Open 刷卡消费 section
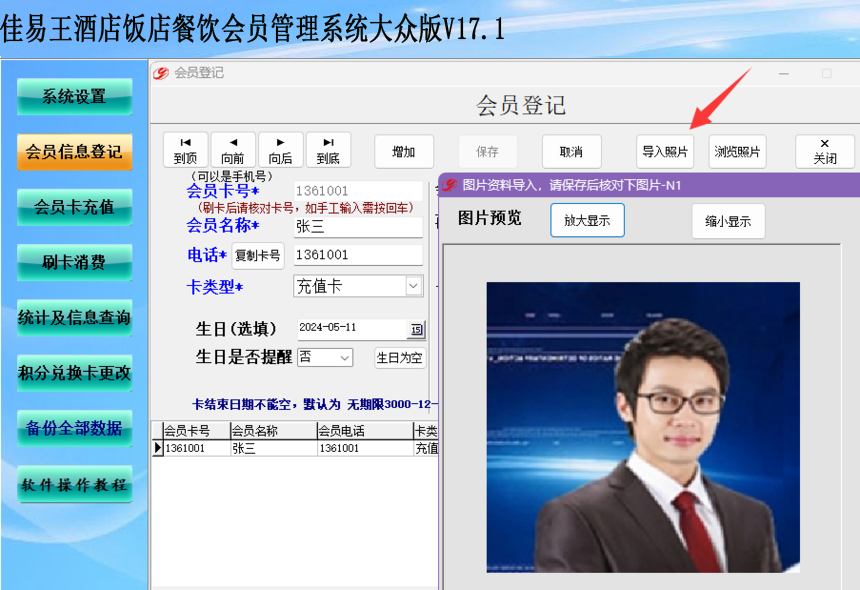The height and width of the screenshot is (590, 860). pos(75,263)
